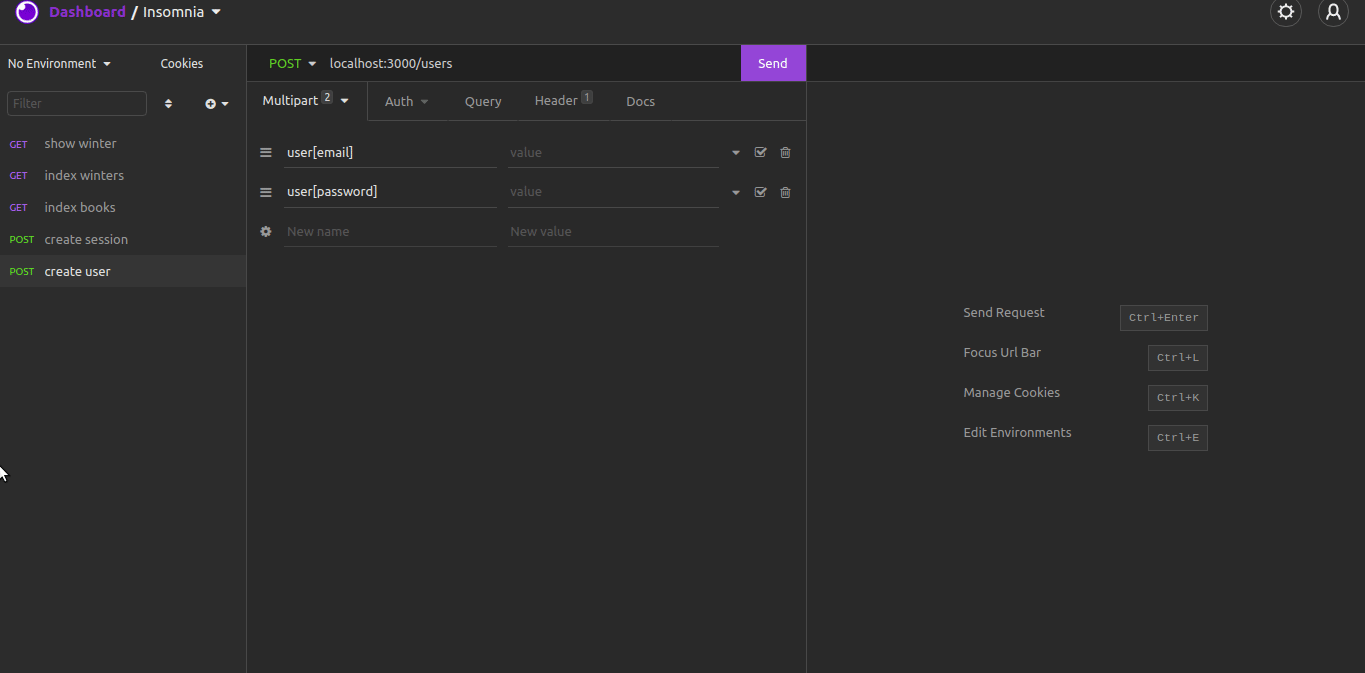Click the Focus Url Bar label
Screen dimensions: 1365x673
[1002, 353]
